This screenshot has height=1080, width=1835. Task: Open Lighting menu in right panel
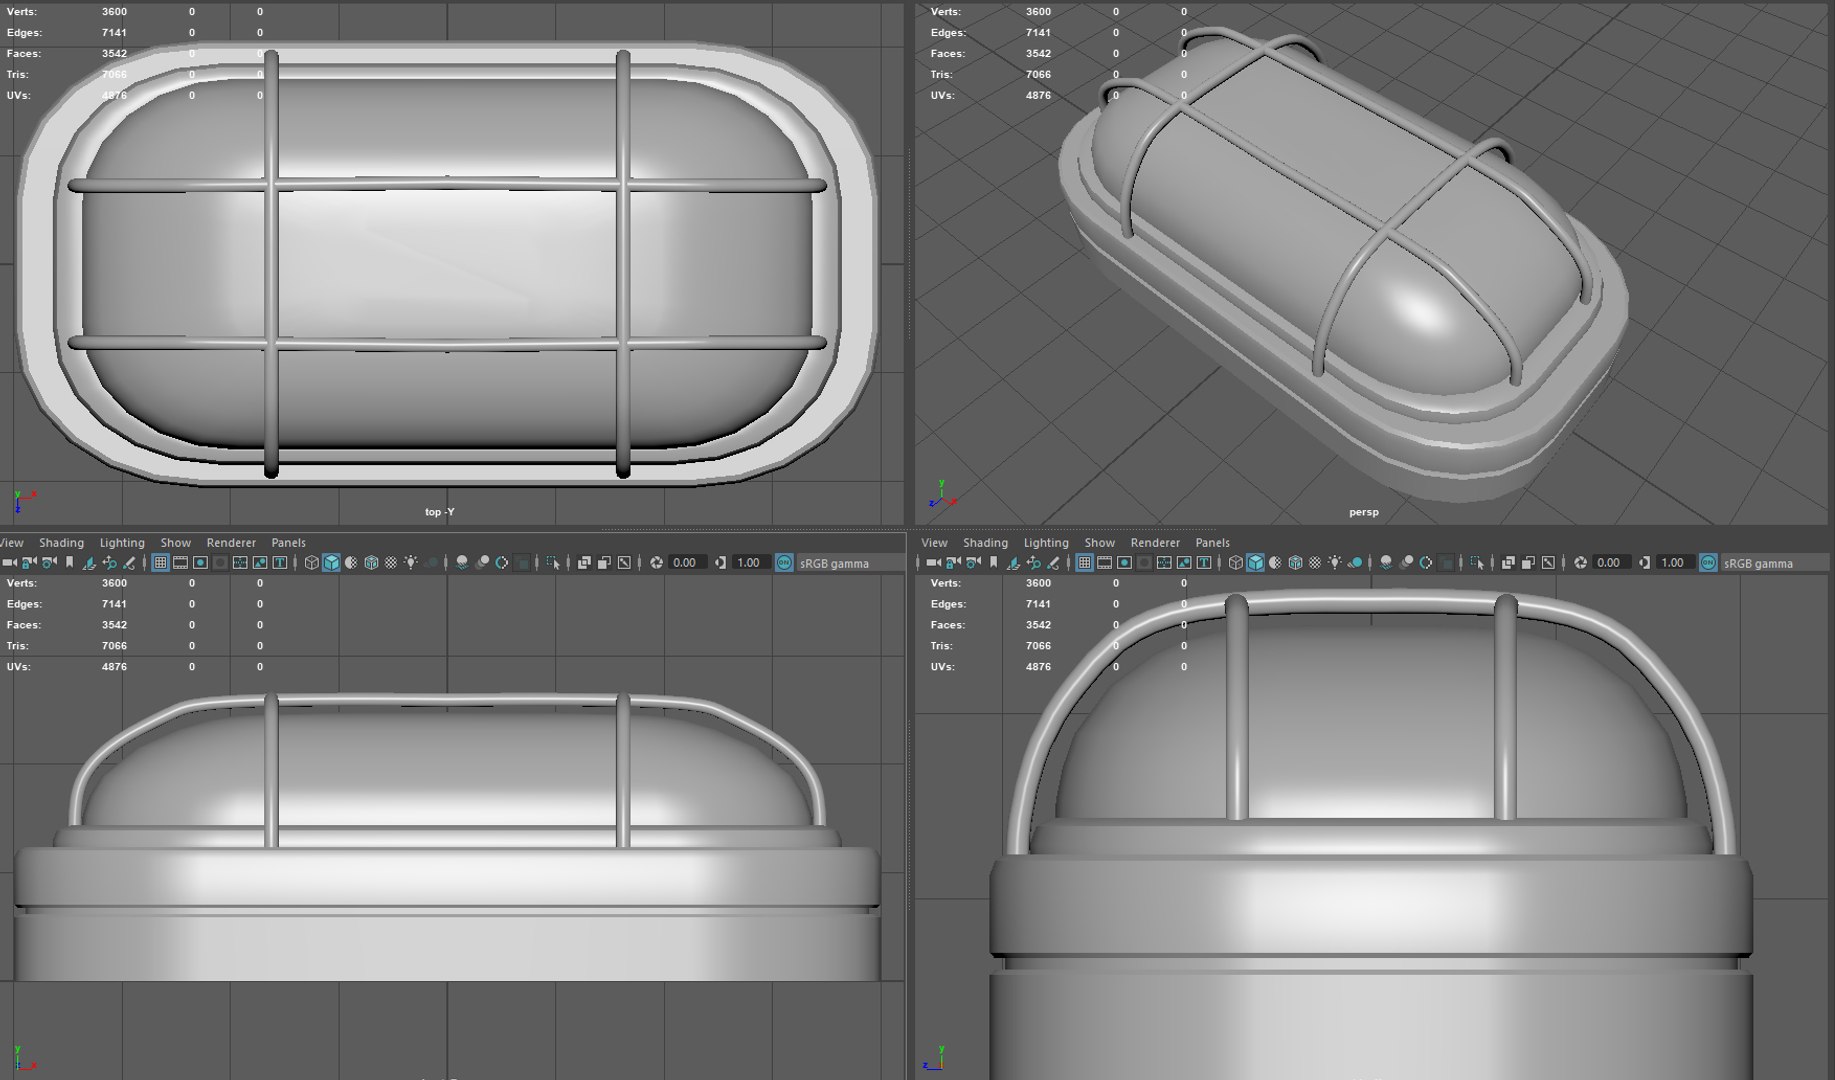tap(1046, 543)
